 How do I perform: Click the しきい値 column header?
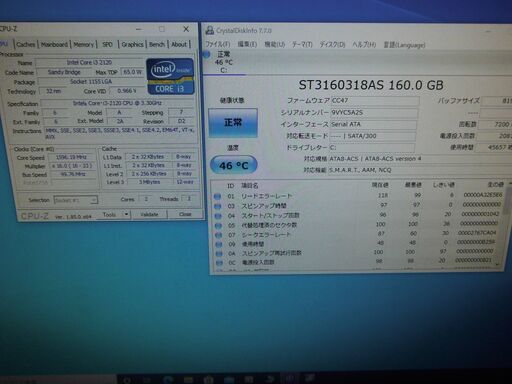coord(444,185)
